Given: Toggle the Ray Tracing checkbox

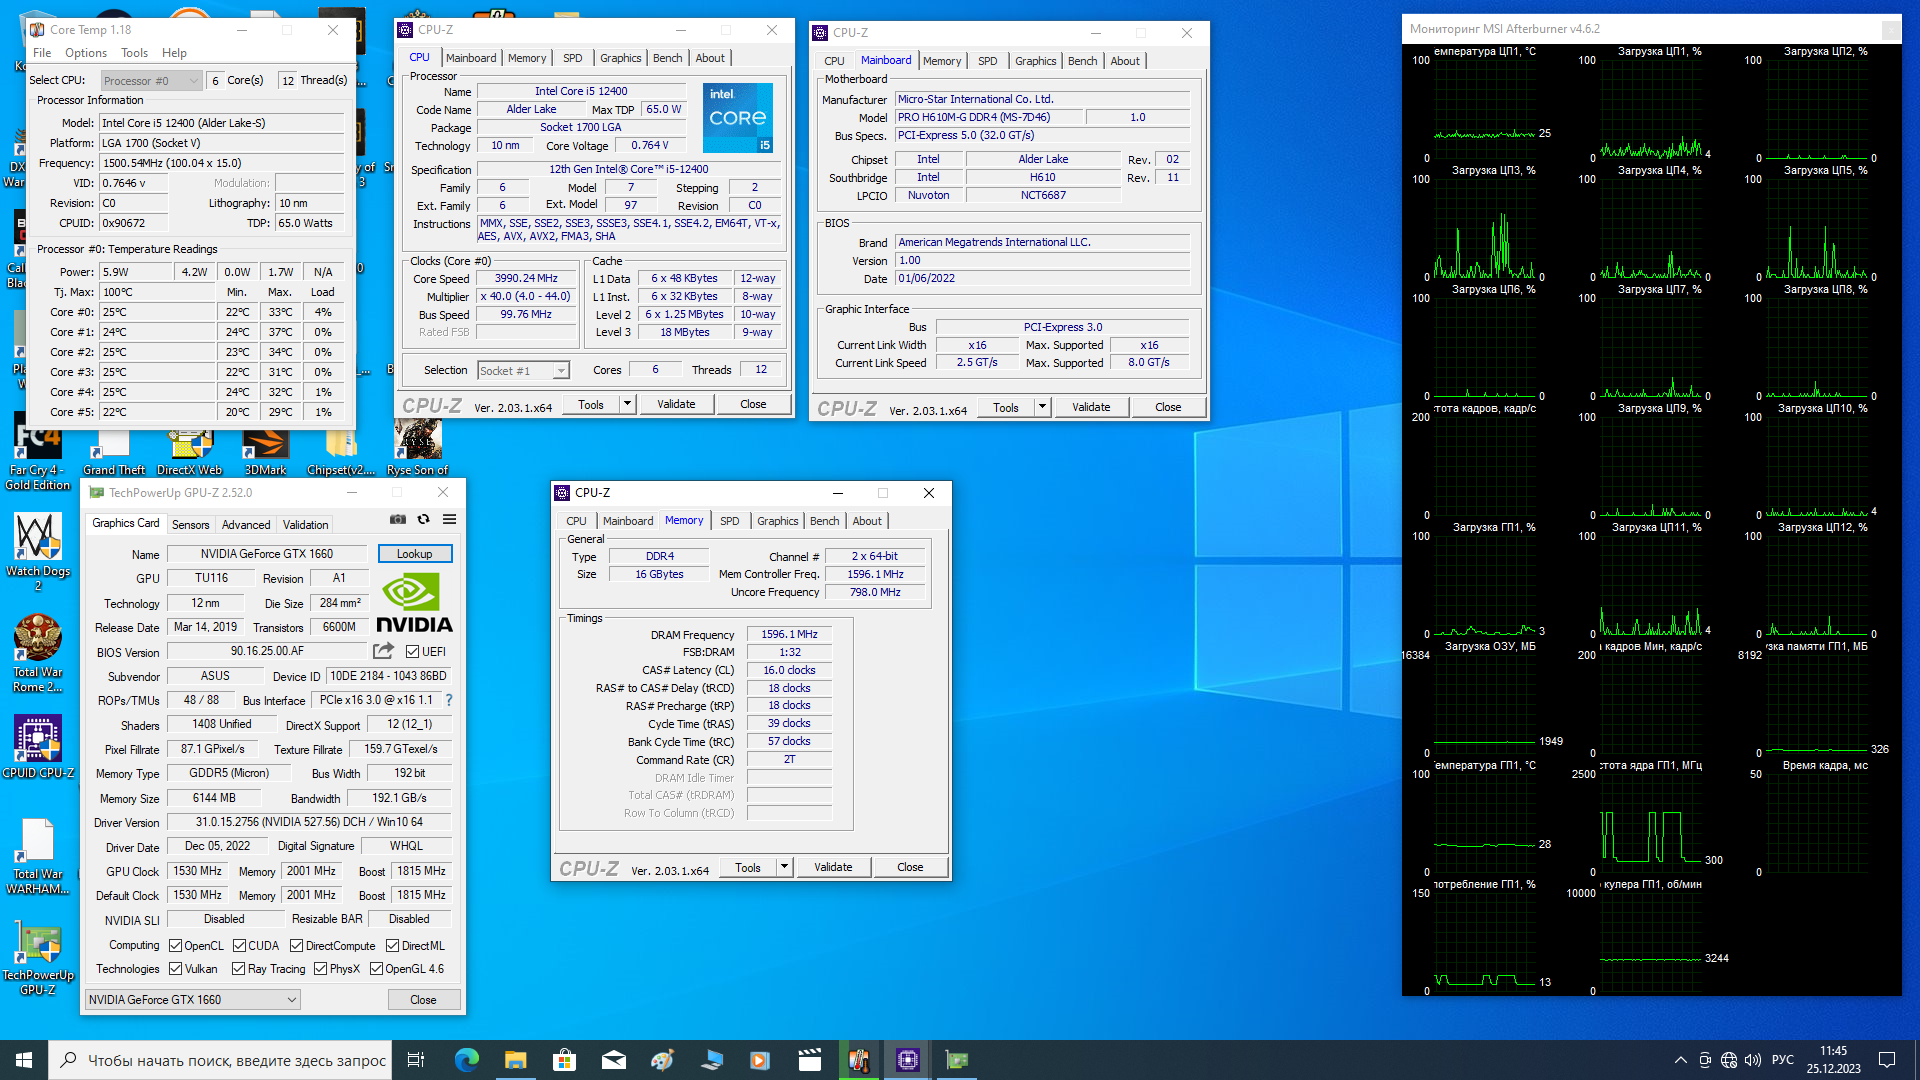Looking at the screenshot, I should [239, 969].
